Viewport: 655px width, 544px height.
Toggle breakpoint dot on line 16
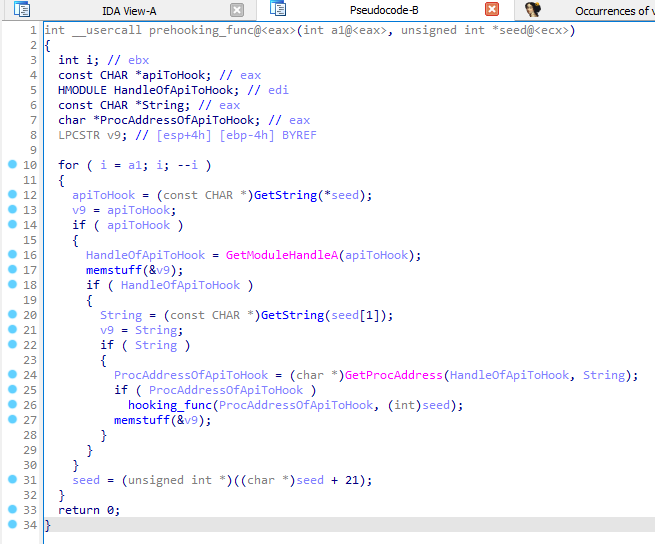tap(13, 254)
